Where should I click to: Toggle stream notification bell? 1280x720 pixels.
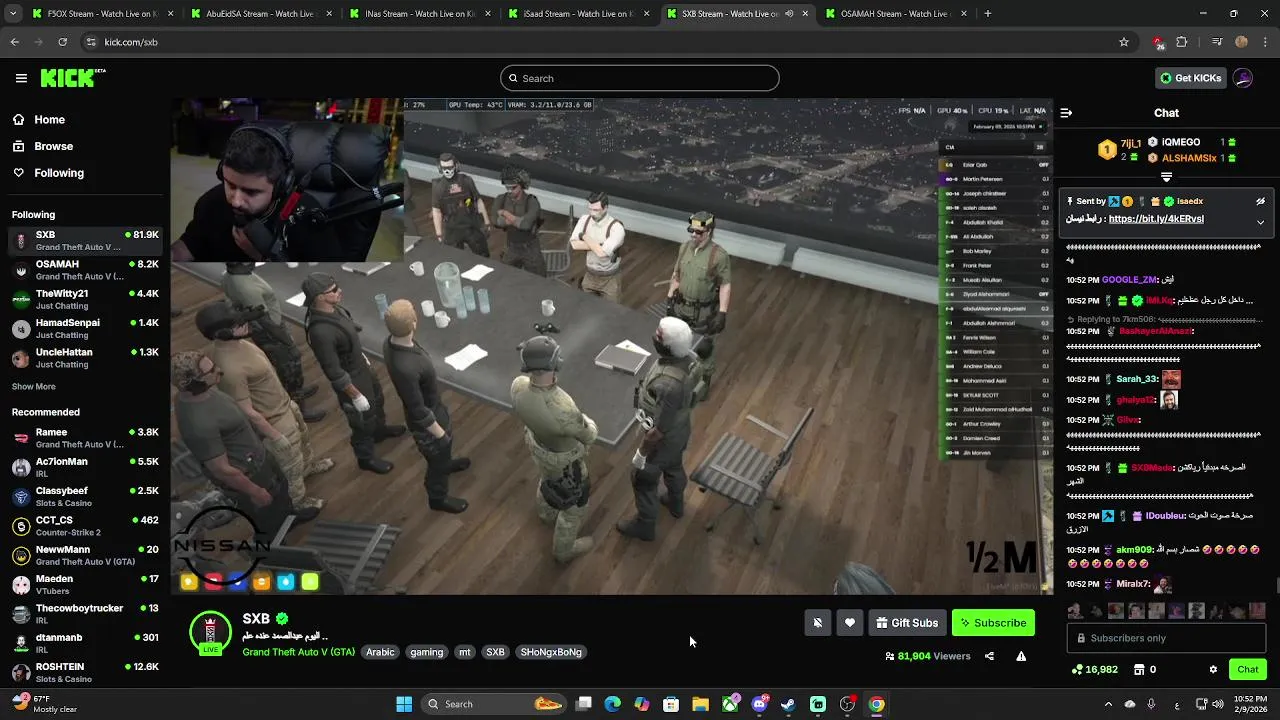pos(817,623)
